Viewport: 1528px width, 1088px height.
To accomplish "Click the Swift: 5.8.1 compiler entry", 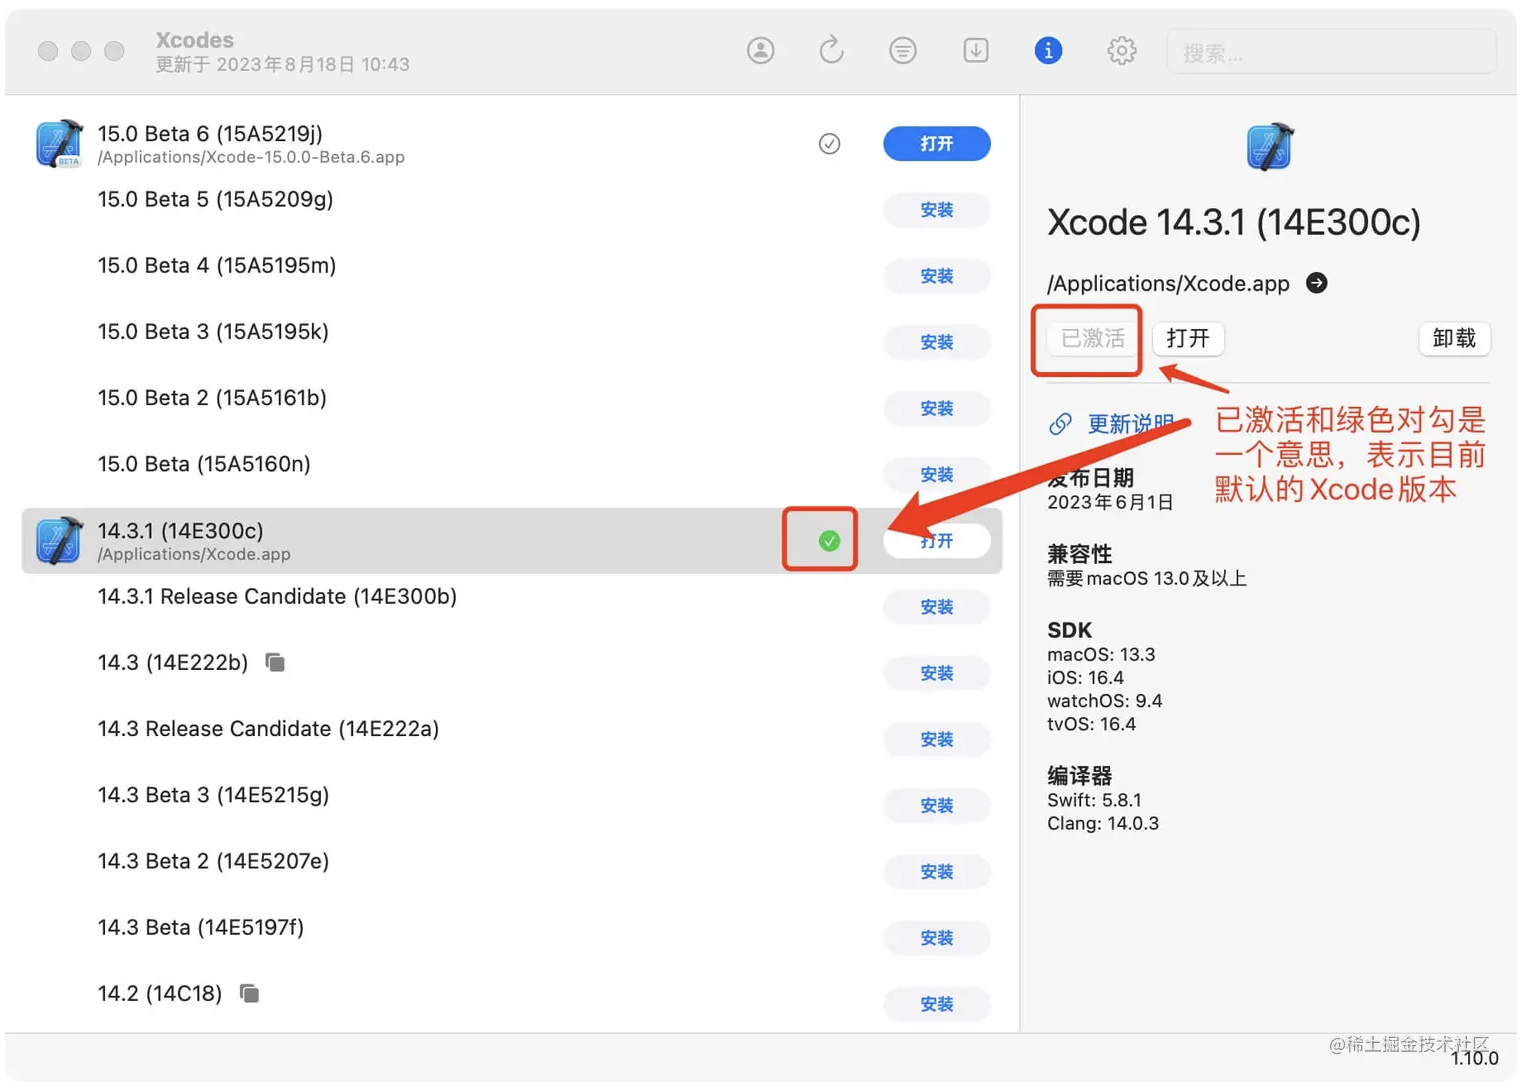I will point(1094,800).
